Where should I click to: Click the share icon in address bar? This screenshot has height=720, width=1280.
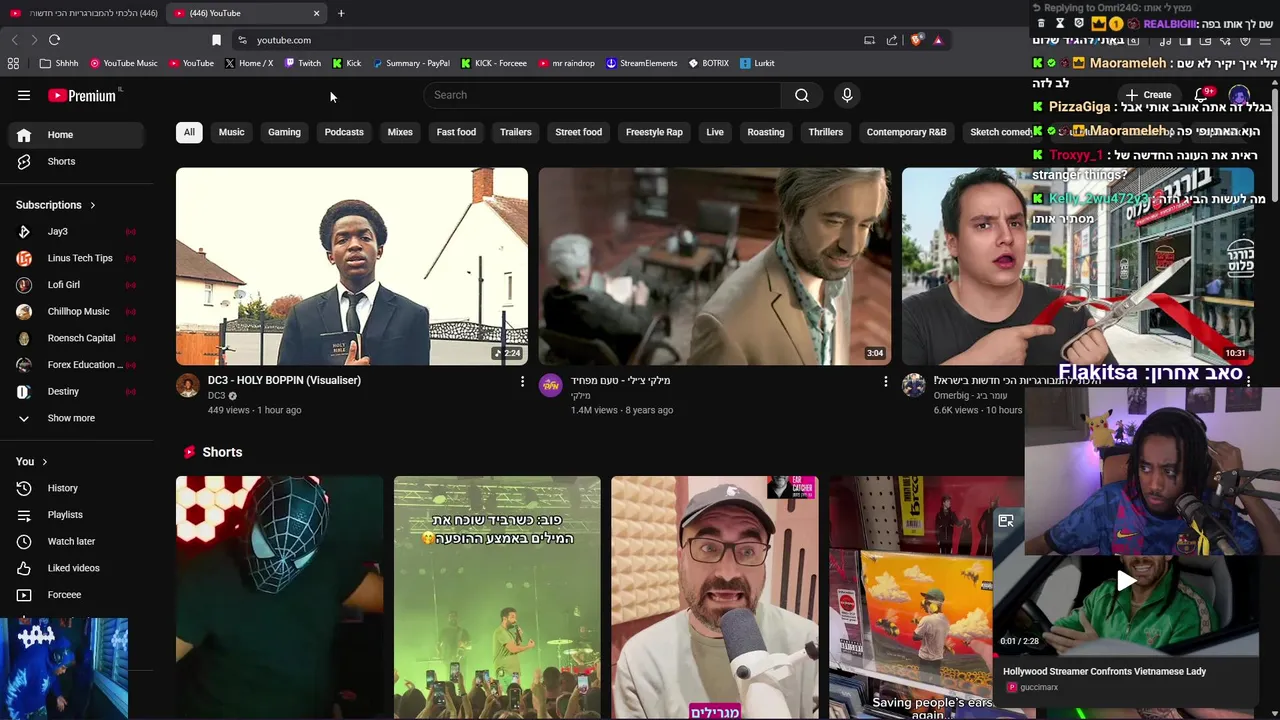tap(892, 40)
